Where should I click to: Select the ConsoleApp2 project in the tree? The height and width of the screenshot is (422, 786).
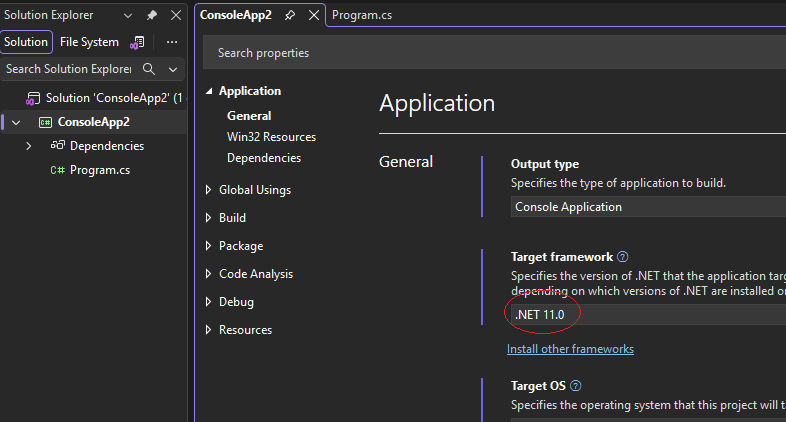[x=94, y=122]
